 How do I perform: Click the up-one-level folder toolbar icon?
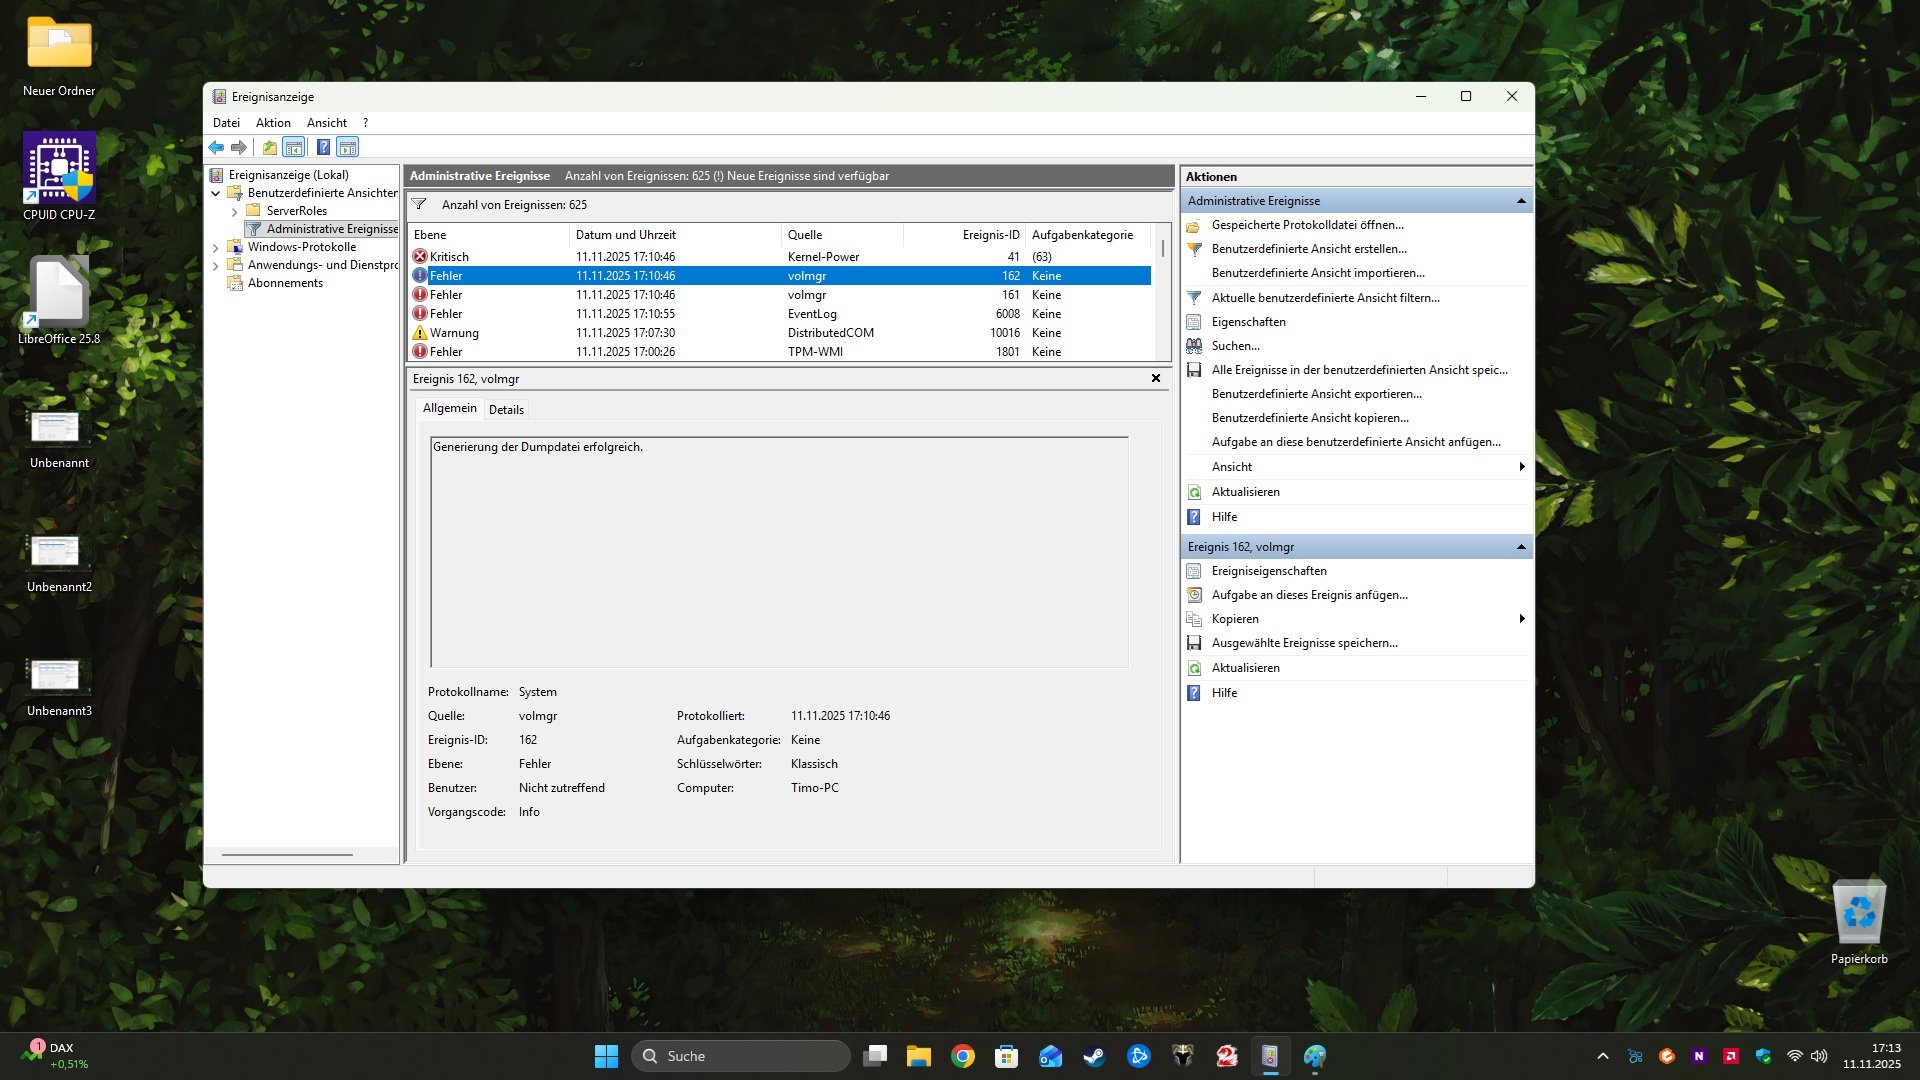(269, 148)
